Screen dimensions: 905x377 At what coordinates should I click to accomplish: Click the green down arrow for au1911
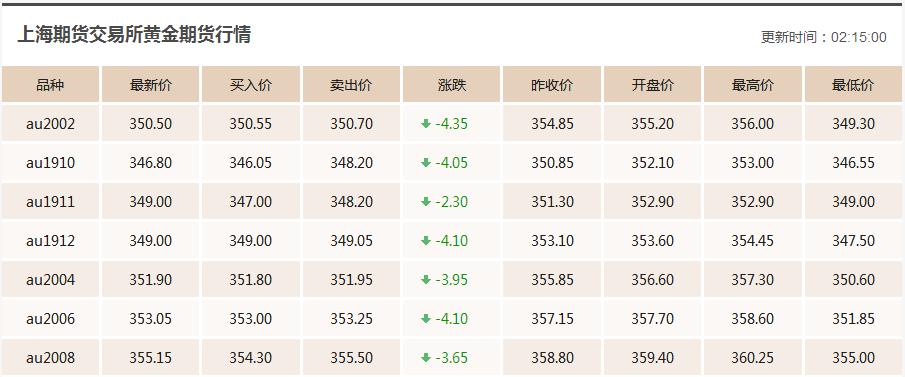426,201
